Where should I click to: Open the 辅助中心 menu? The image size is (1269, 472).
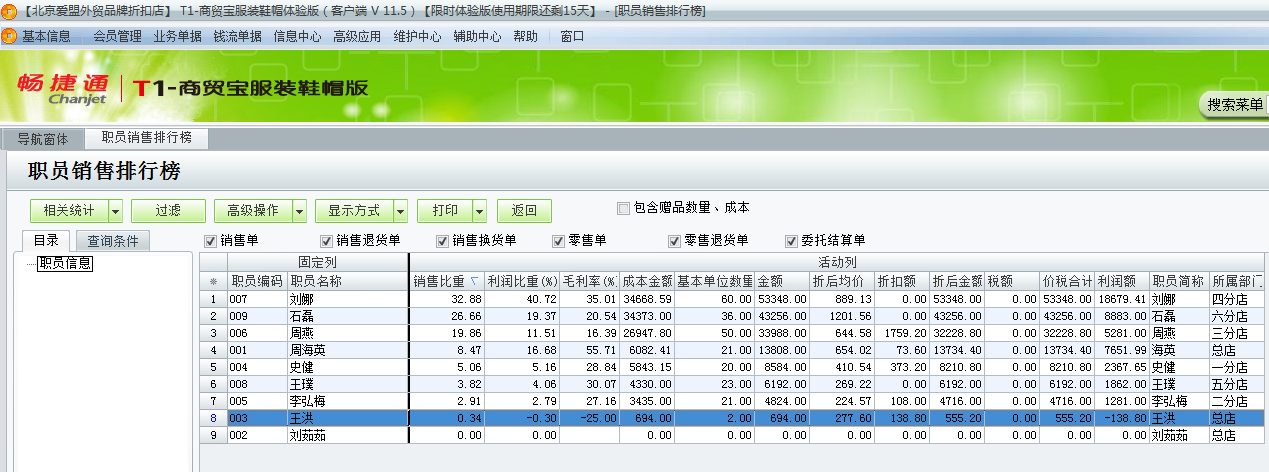[x=477, y=36]
